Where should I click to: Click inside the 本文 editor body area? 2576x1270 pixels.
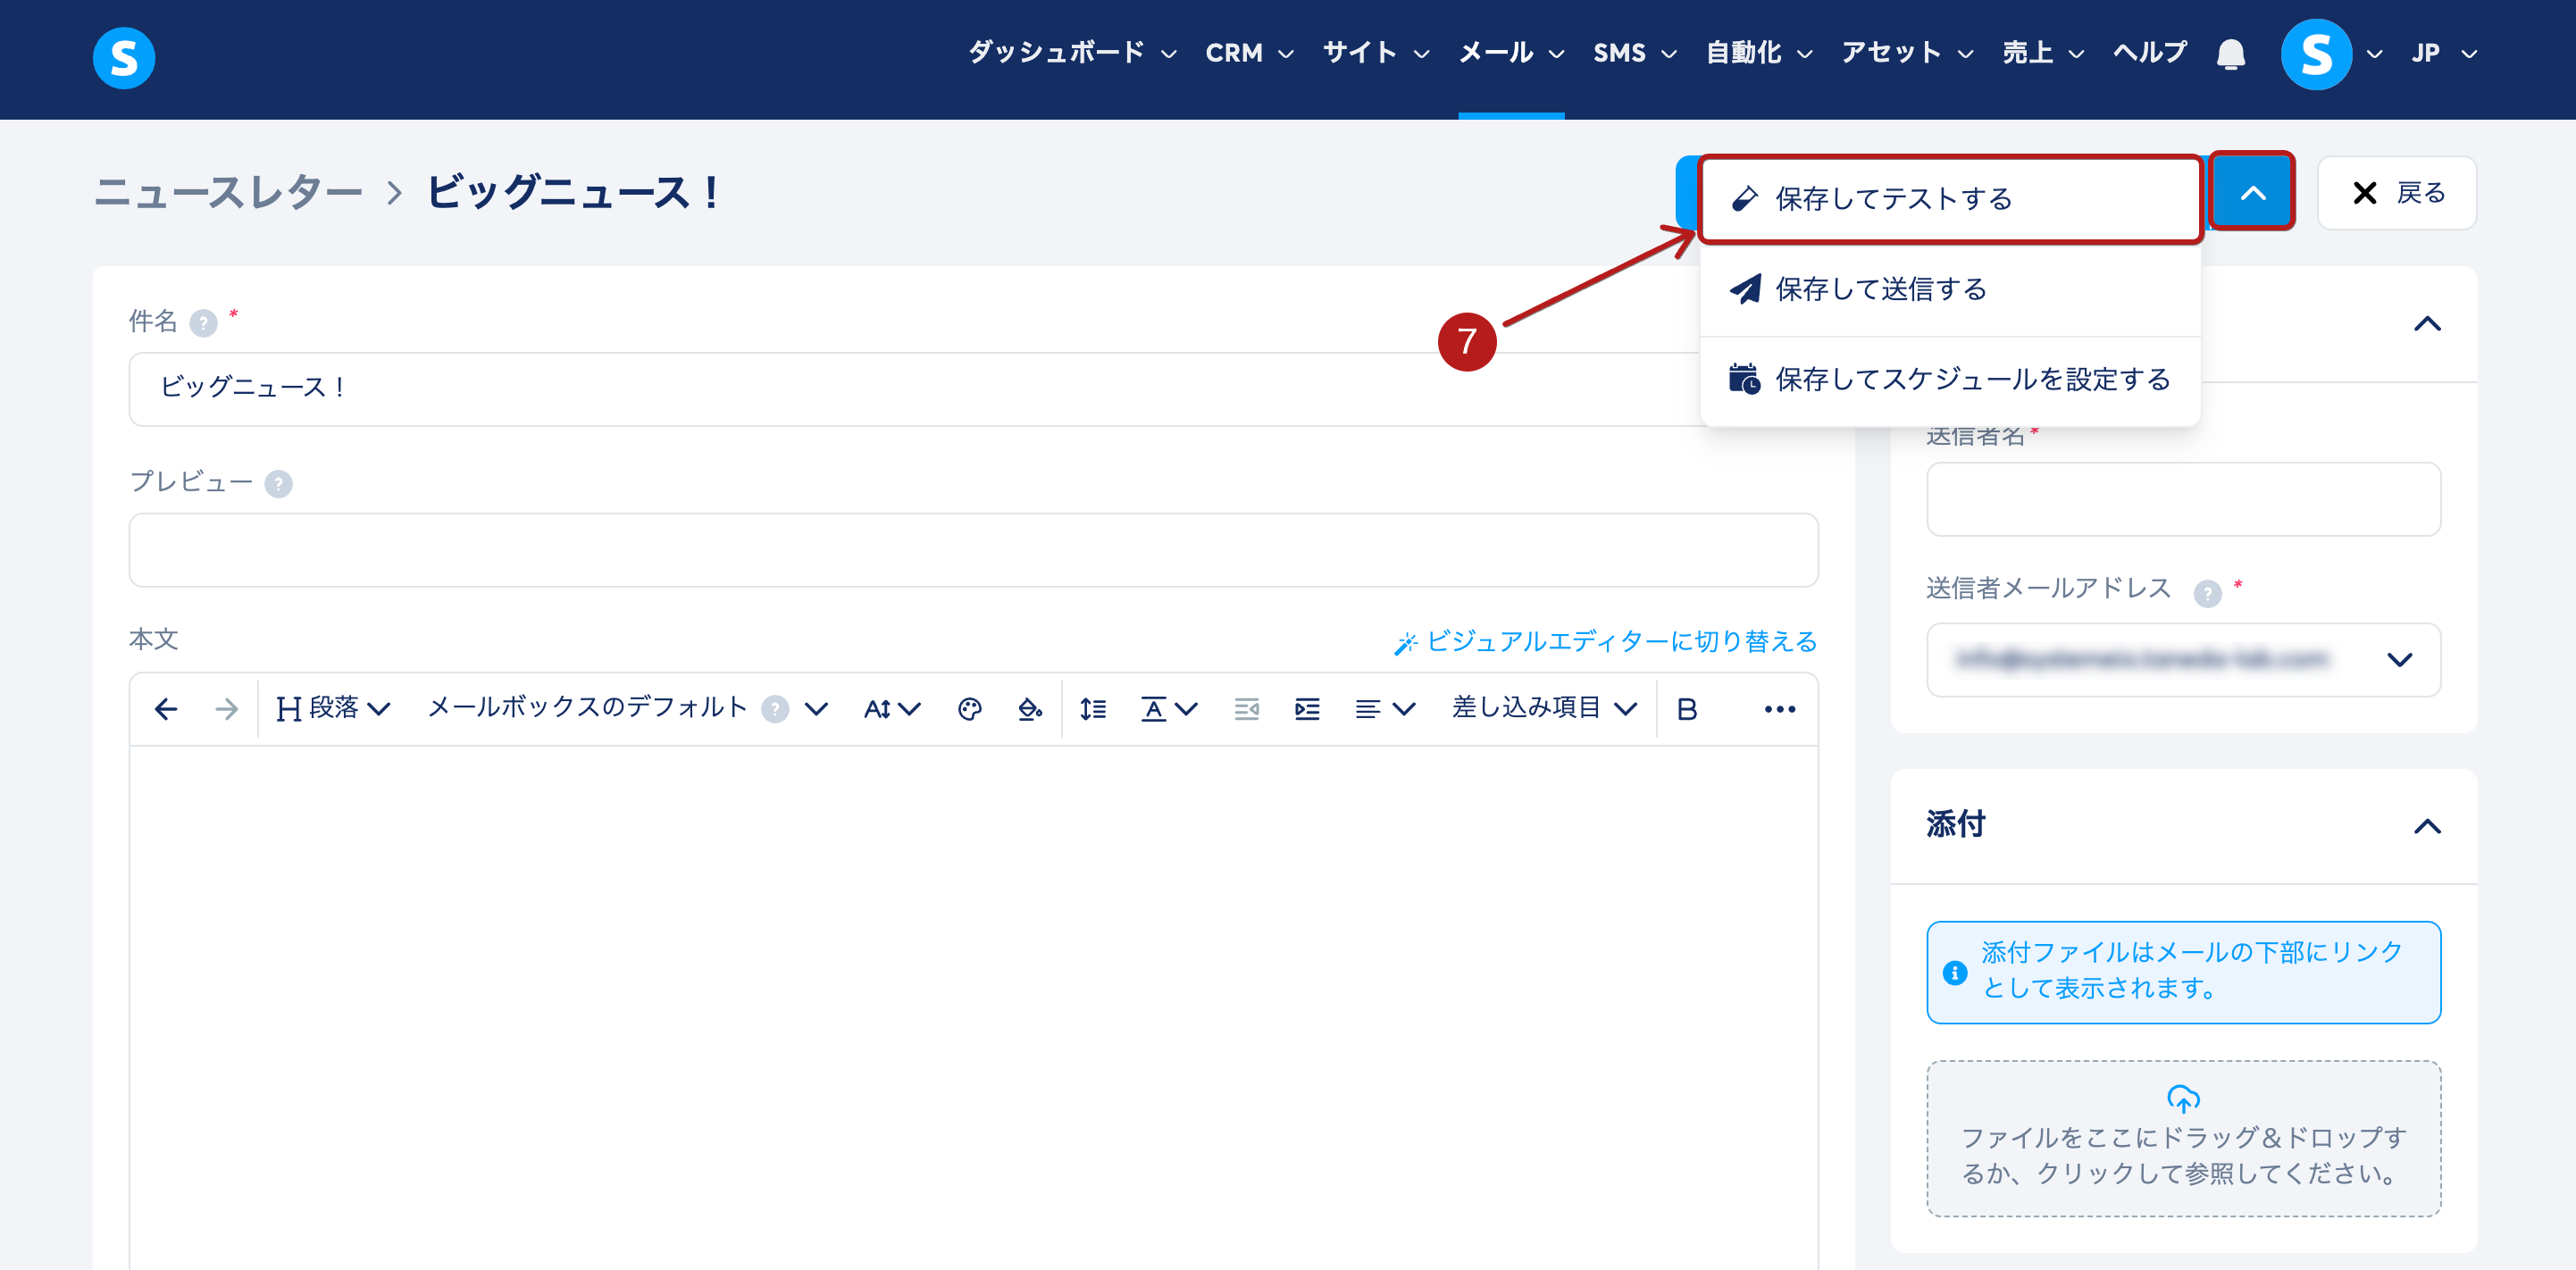(973, 1008)
